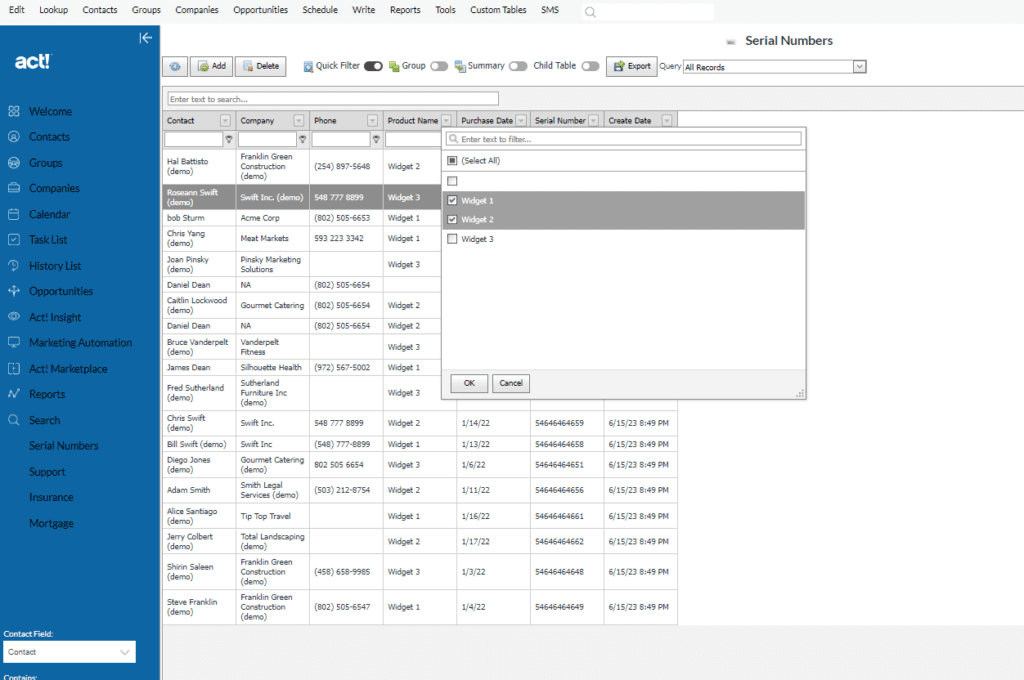Viewport: 1024px width, 680px height.
Task: Uncheck the Widget 2 checkbox
Action: pyautogui.click(x=452, y=219)
